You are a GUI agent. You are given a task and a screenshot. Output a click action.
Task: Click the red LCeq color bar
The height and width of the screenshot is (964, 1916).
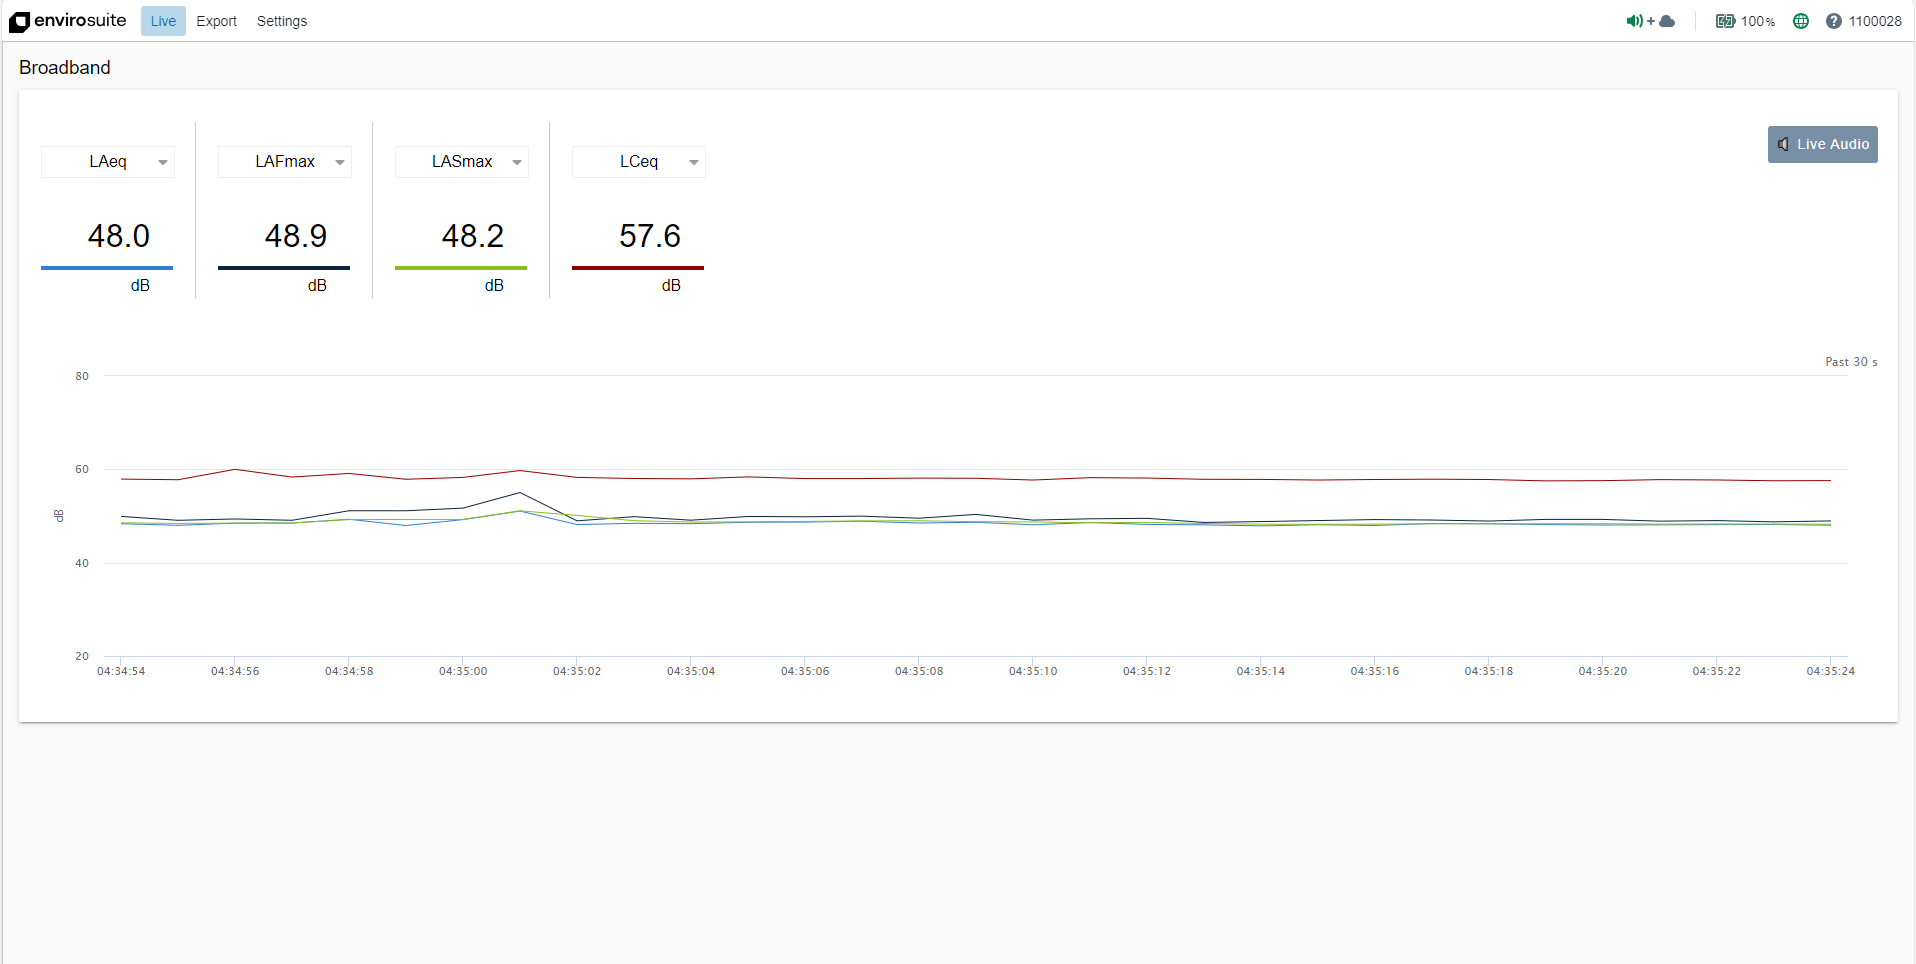point(638,268)
